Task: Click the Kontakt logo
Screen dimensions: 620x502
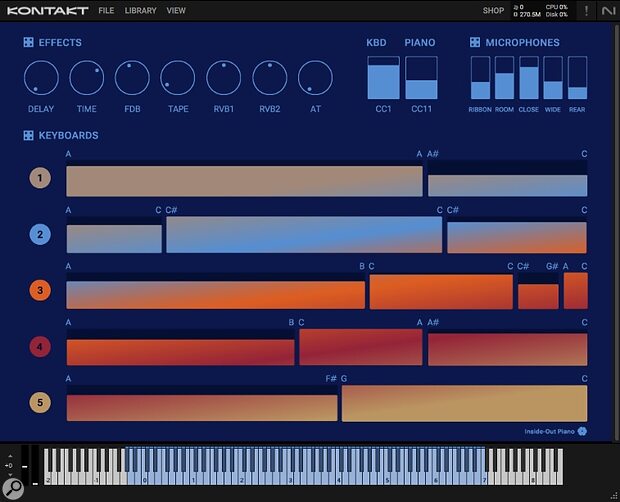Action: 47,11
